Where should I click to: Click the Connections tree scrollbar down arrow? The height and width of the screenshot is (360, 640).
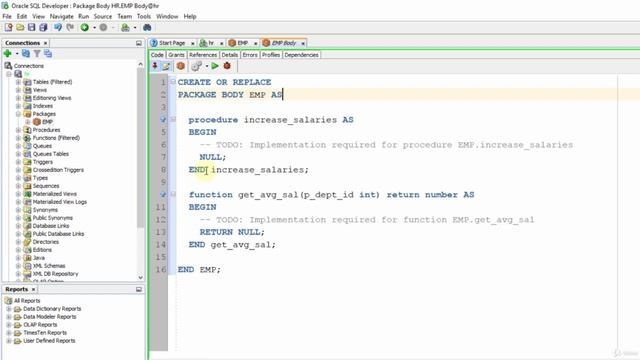[x=140, y=278]
